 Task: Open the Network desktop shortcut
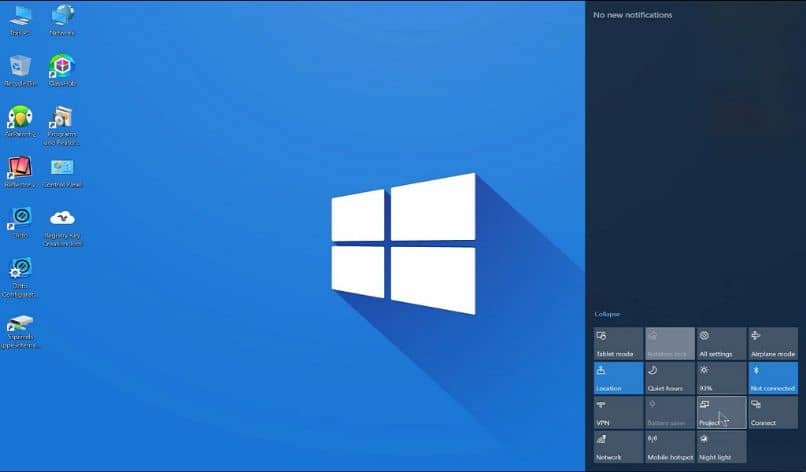62,21
